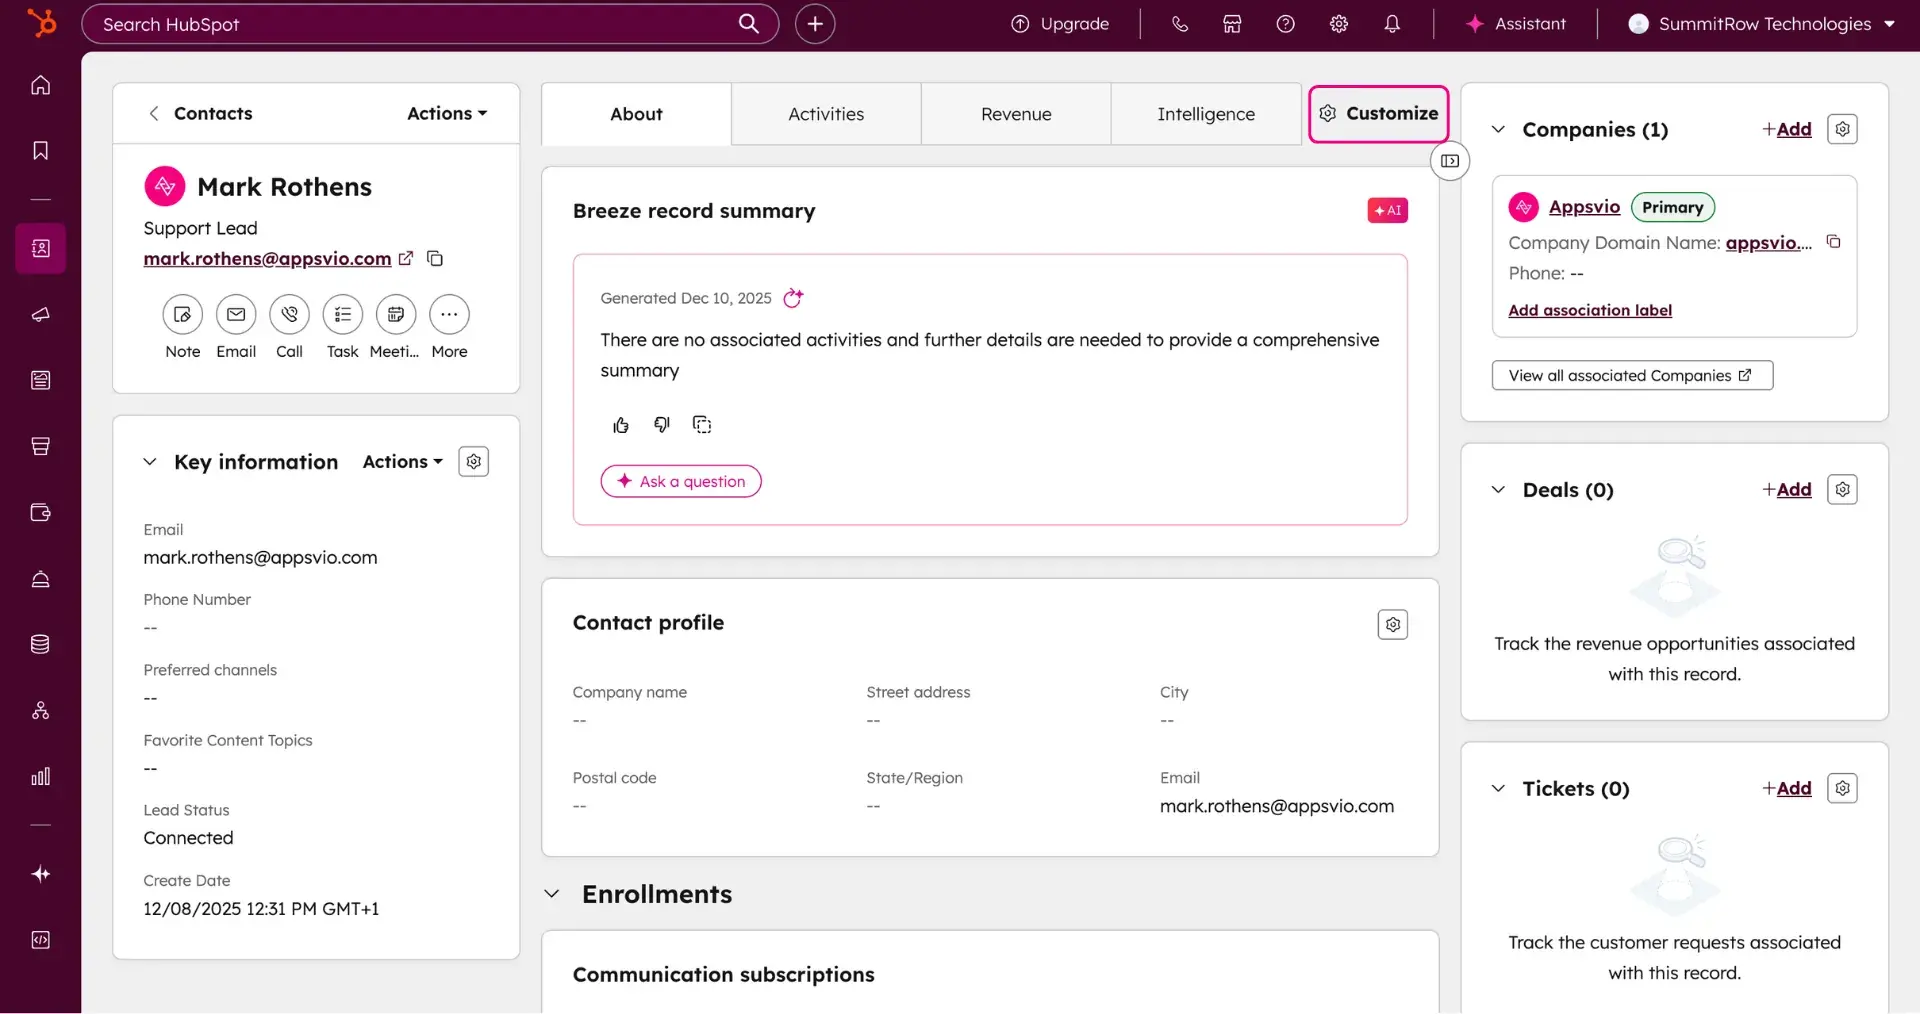Give a thumbs up to the Breeze summary
Image resolution: width=1920 pixels, height=1014 pixels.
620,424
